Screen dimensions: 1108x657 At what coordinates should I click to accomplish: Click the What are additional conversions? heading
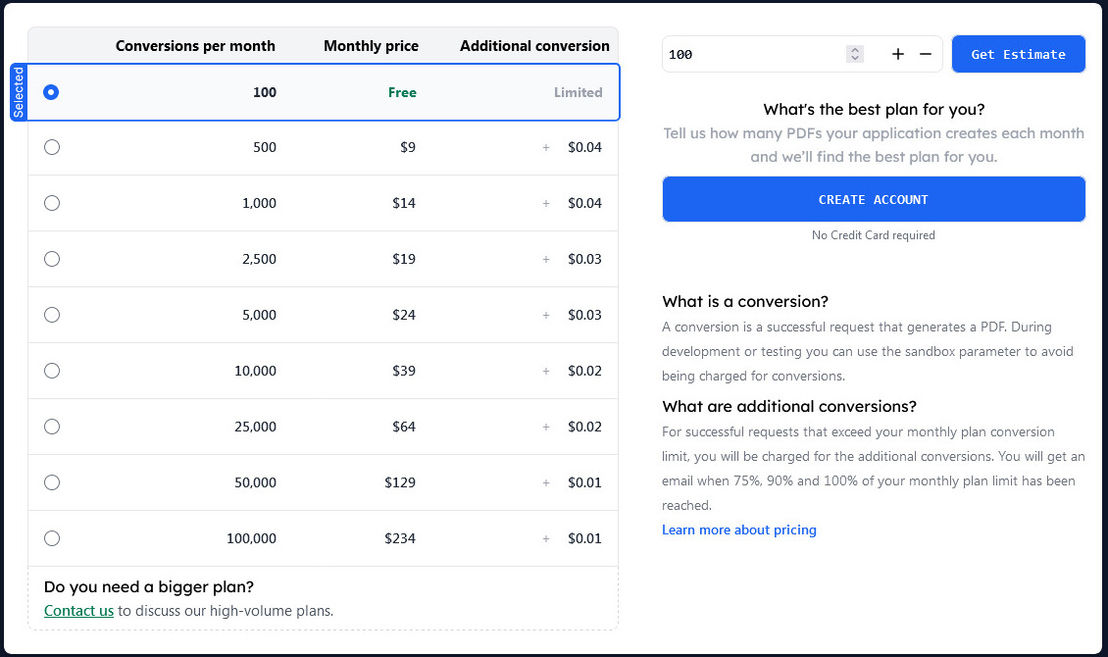(x=789, y=406)
